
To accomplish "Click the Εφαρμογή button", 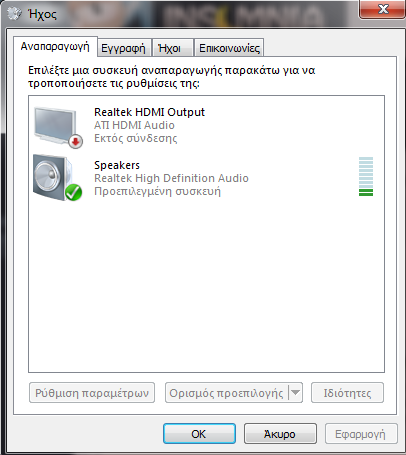I will pyautogui.click(x=361, y=434).
